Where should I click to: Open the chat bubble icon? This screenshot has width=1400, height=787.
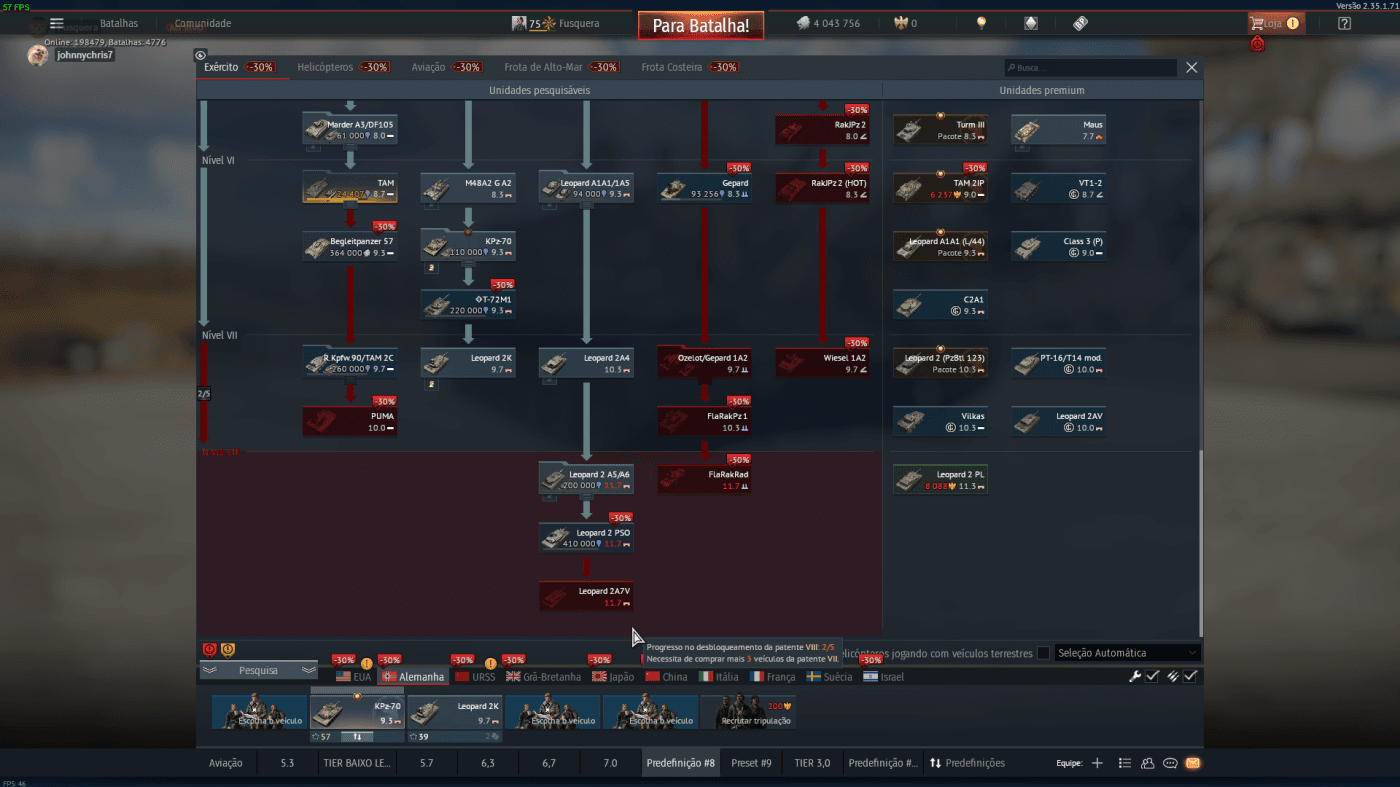(1170, 763)
